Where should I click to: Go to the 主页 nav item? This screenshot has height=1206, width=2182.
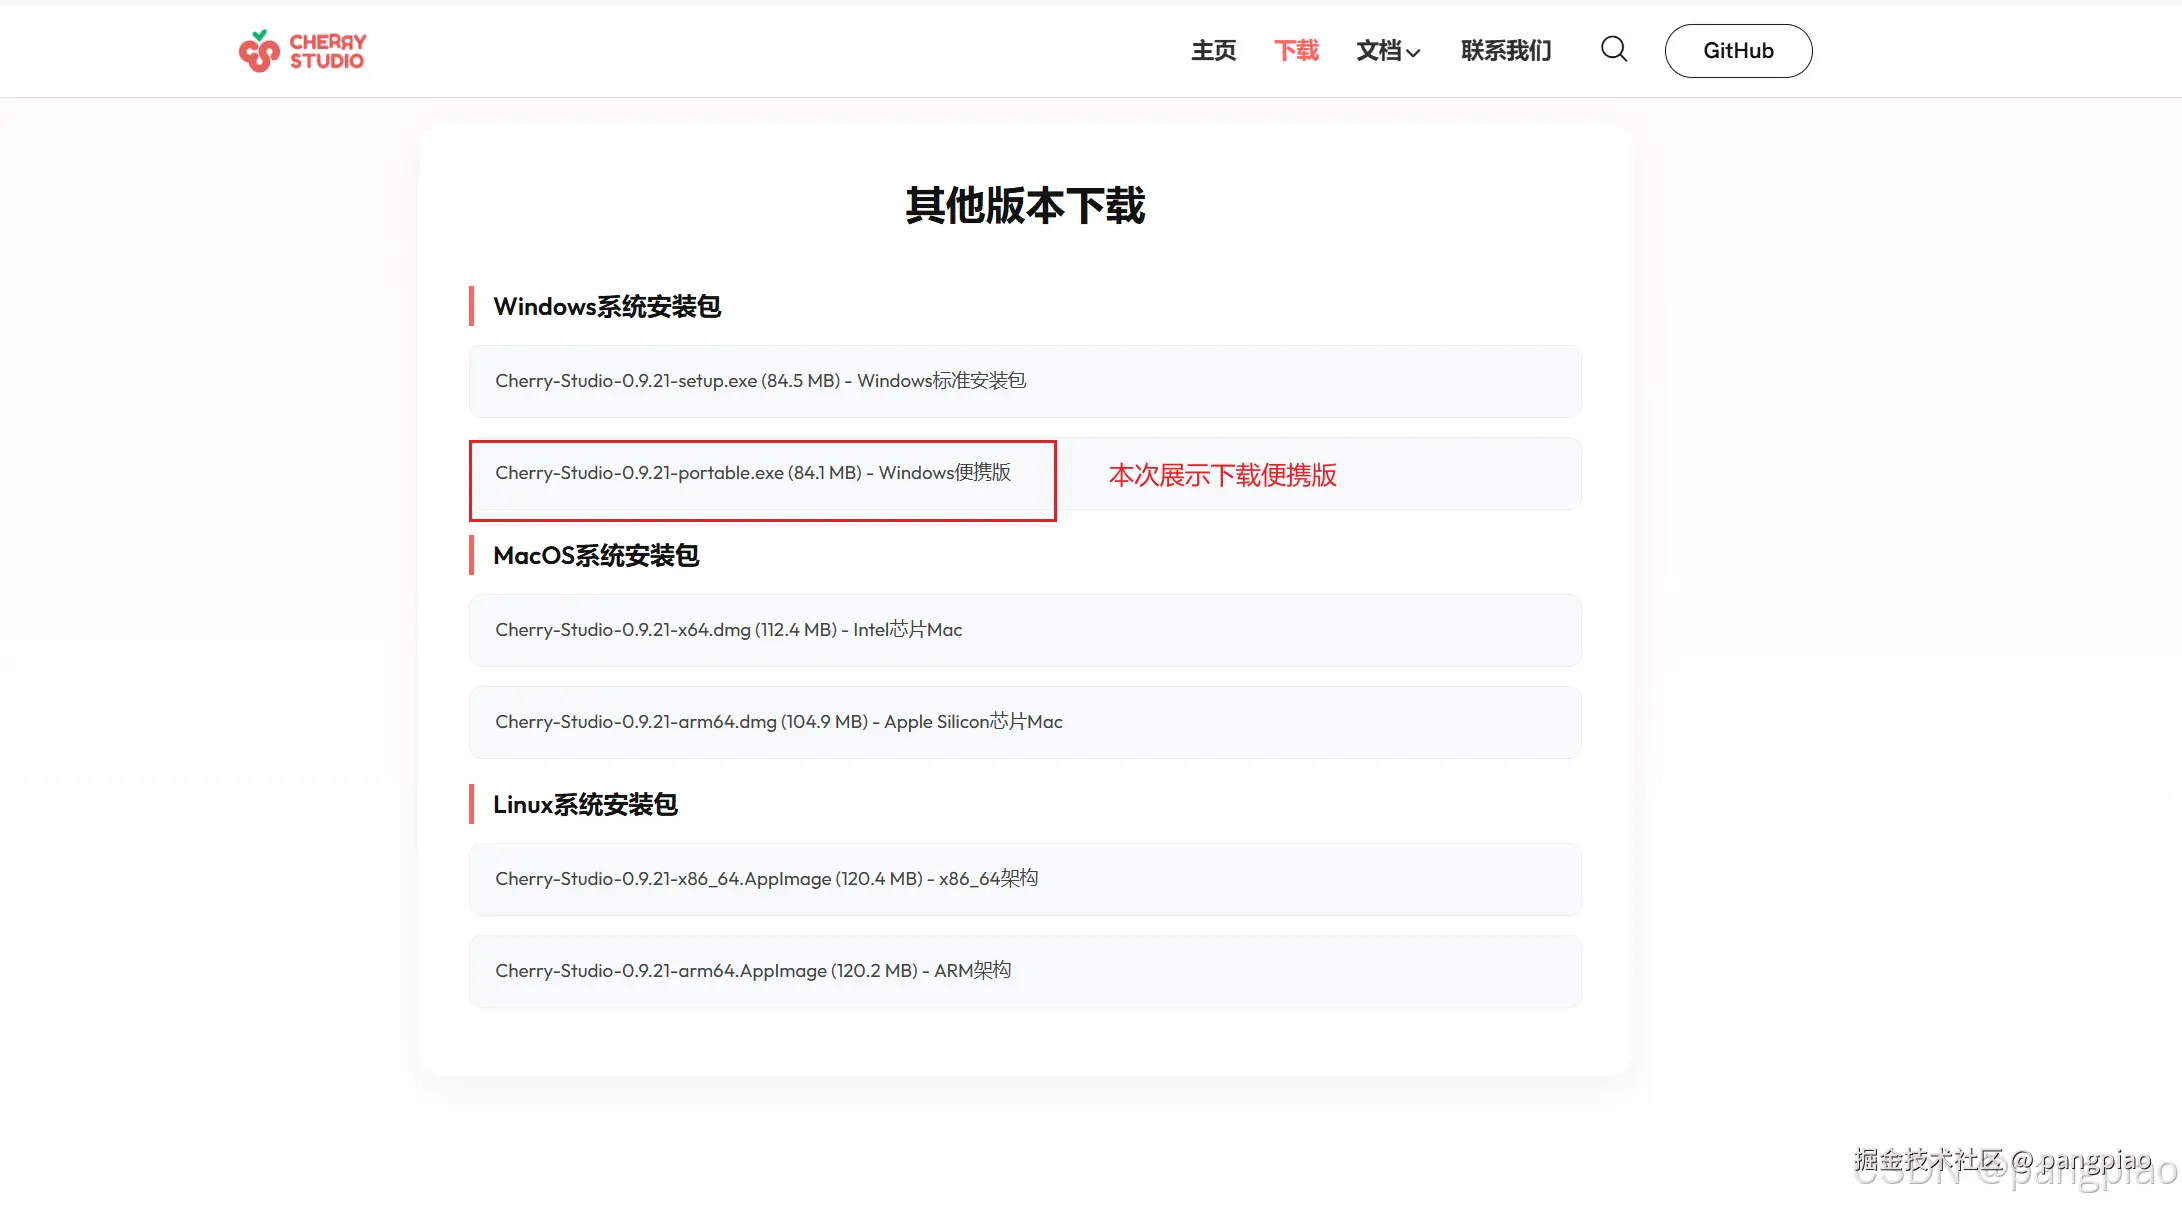1213,51
